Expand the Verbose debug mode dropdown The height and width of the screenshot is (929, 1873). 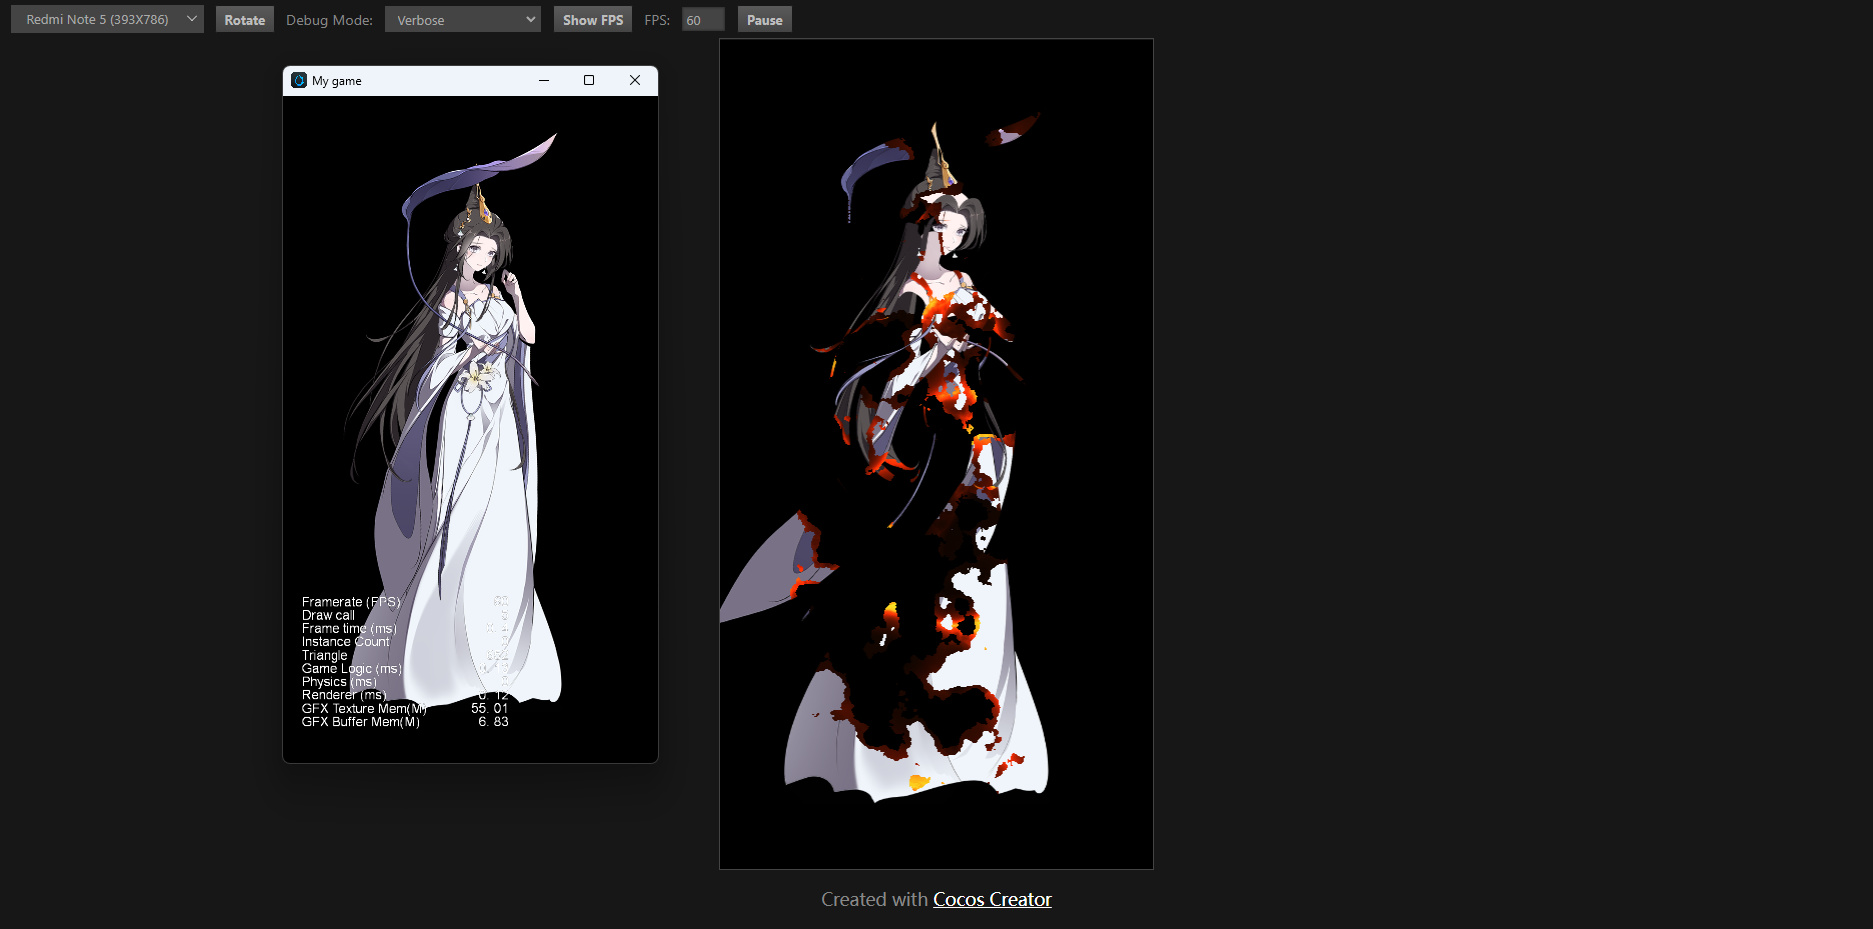463,19
